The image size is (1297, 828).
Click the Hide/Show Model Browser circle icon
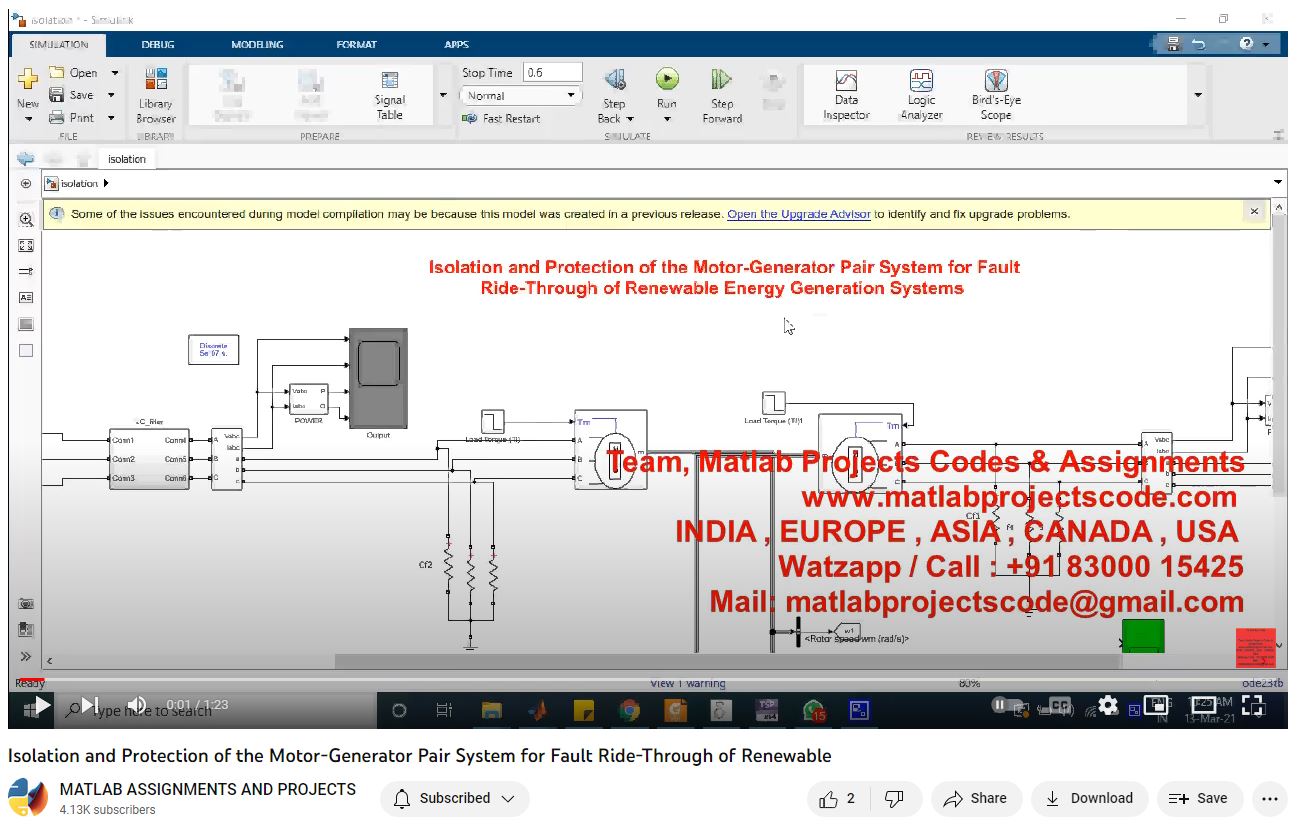pyautogui.click(x=26, y=184)
